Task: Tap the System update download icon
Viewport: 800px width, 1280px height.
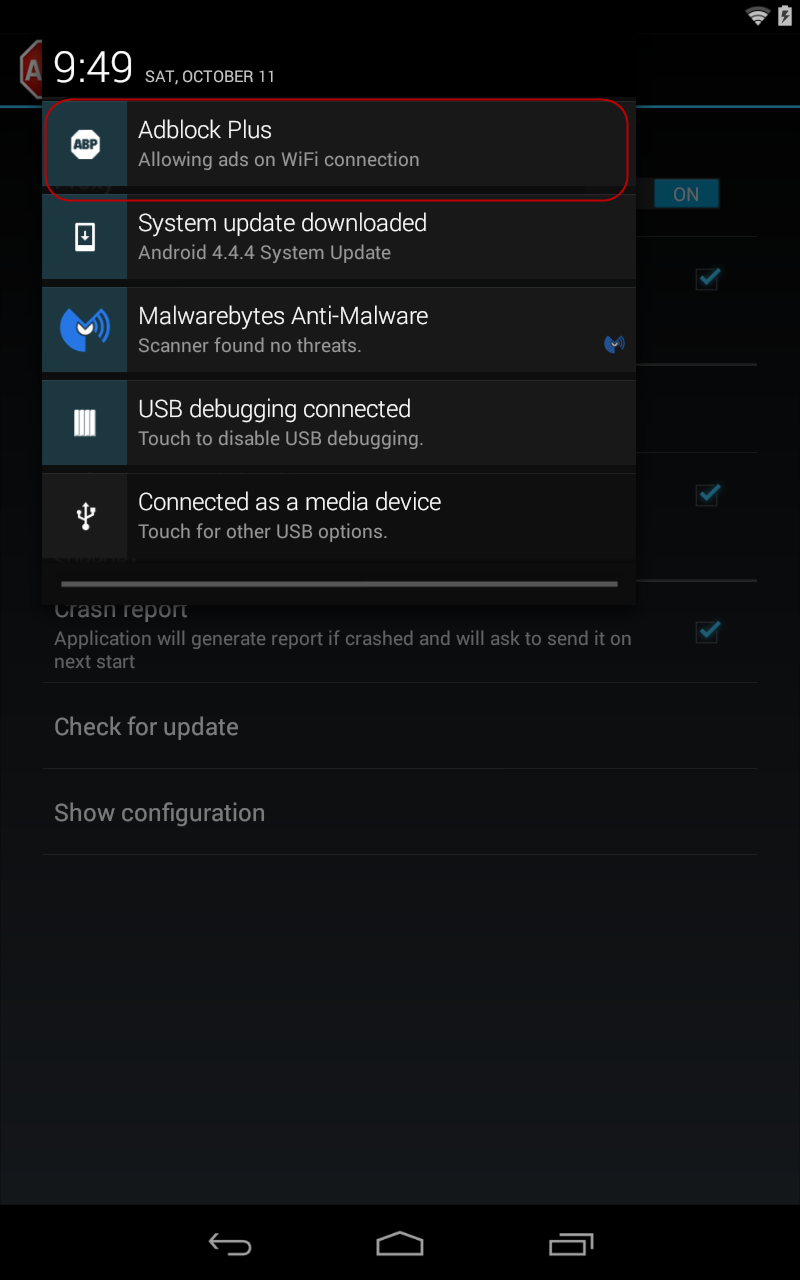Action: click(85, 237)
